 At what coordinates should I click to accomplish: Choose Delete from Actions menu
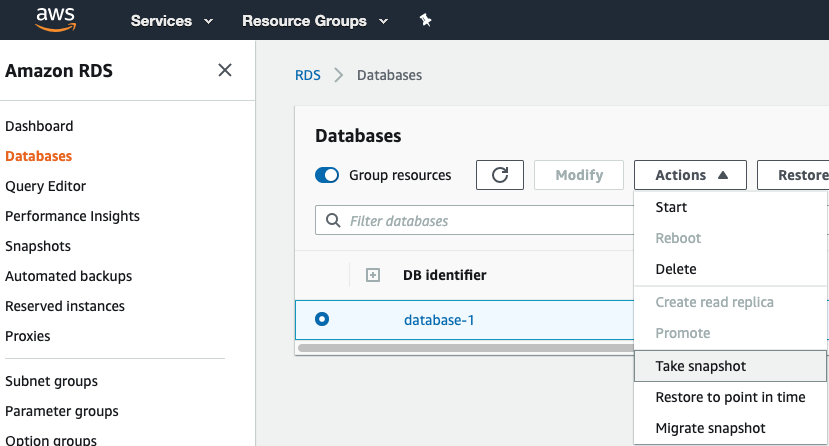point(730,269)
